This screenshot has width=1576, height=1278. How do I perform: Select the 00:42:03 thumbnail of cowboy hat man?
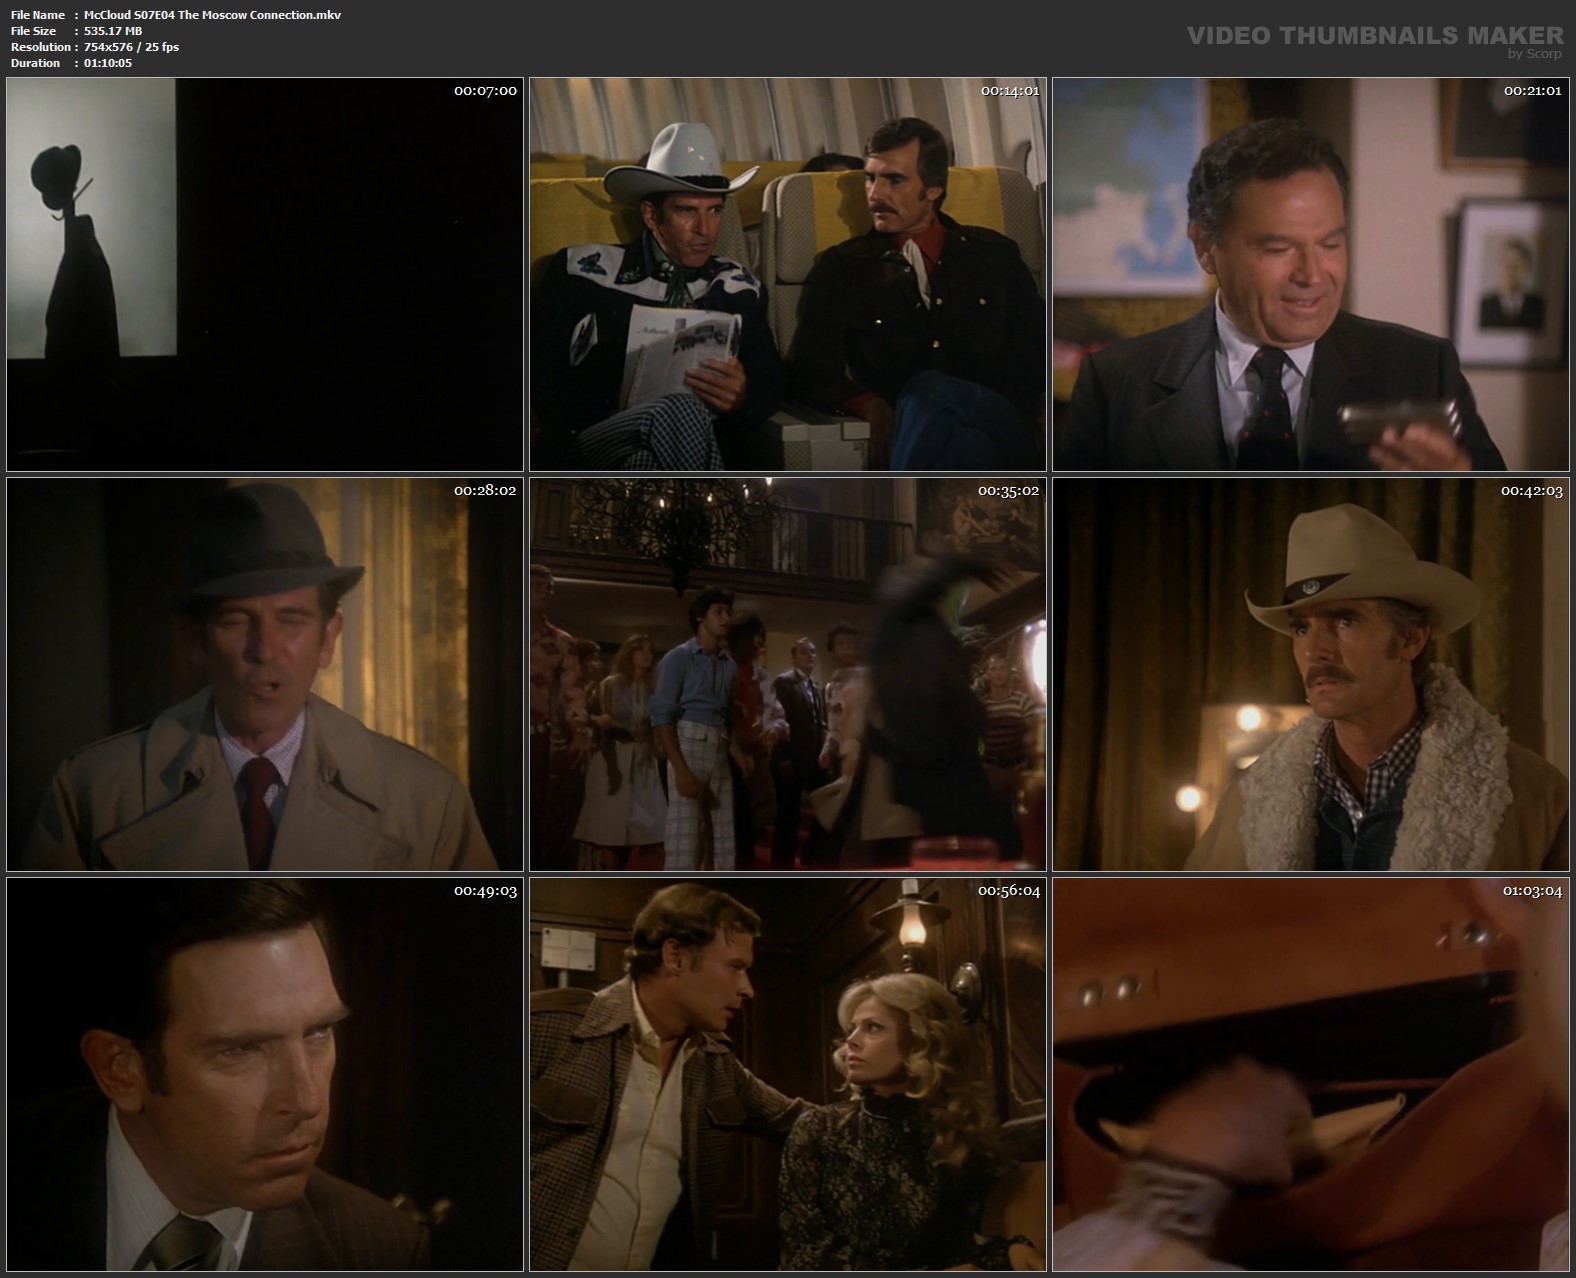click(x=1311, y=674)
